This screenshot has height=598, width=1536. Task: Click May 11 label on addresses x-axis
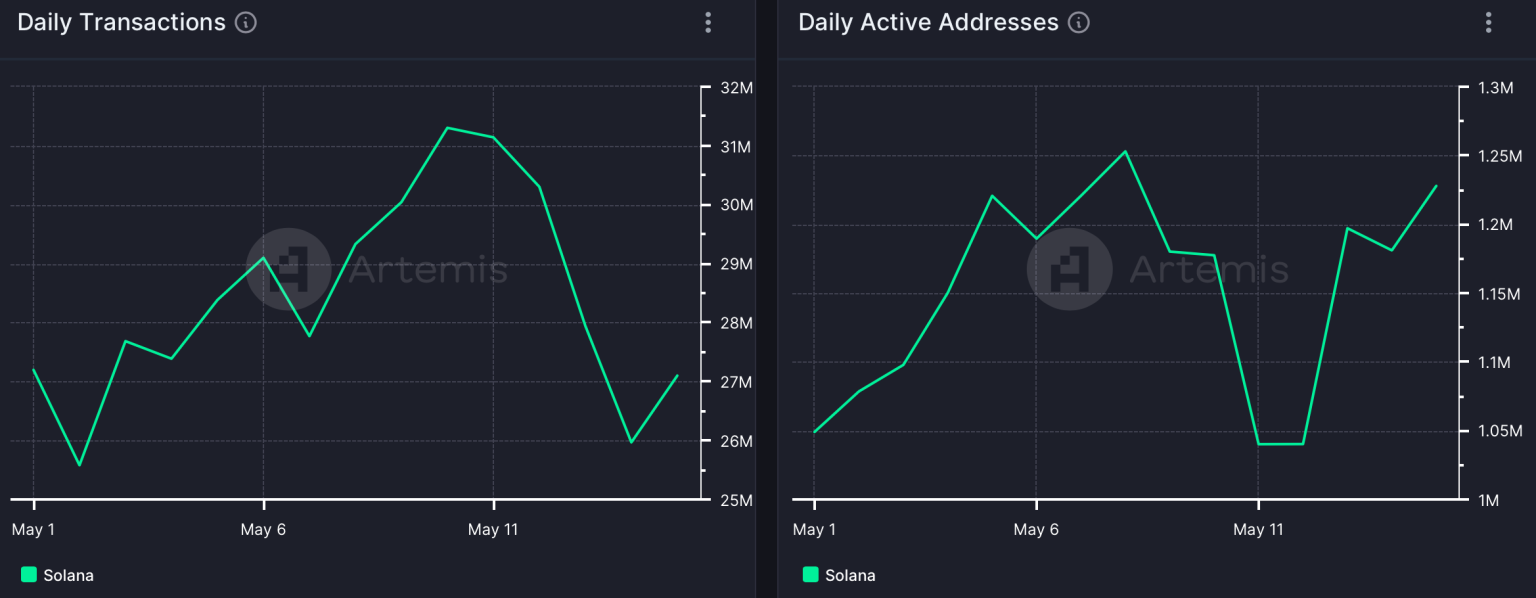point(1258,530)
